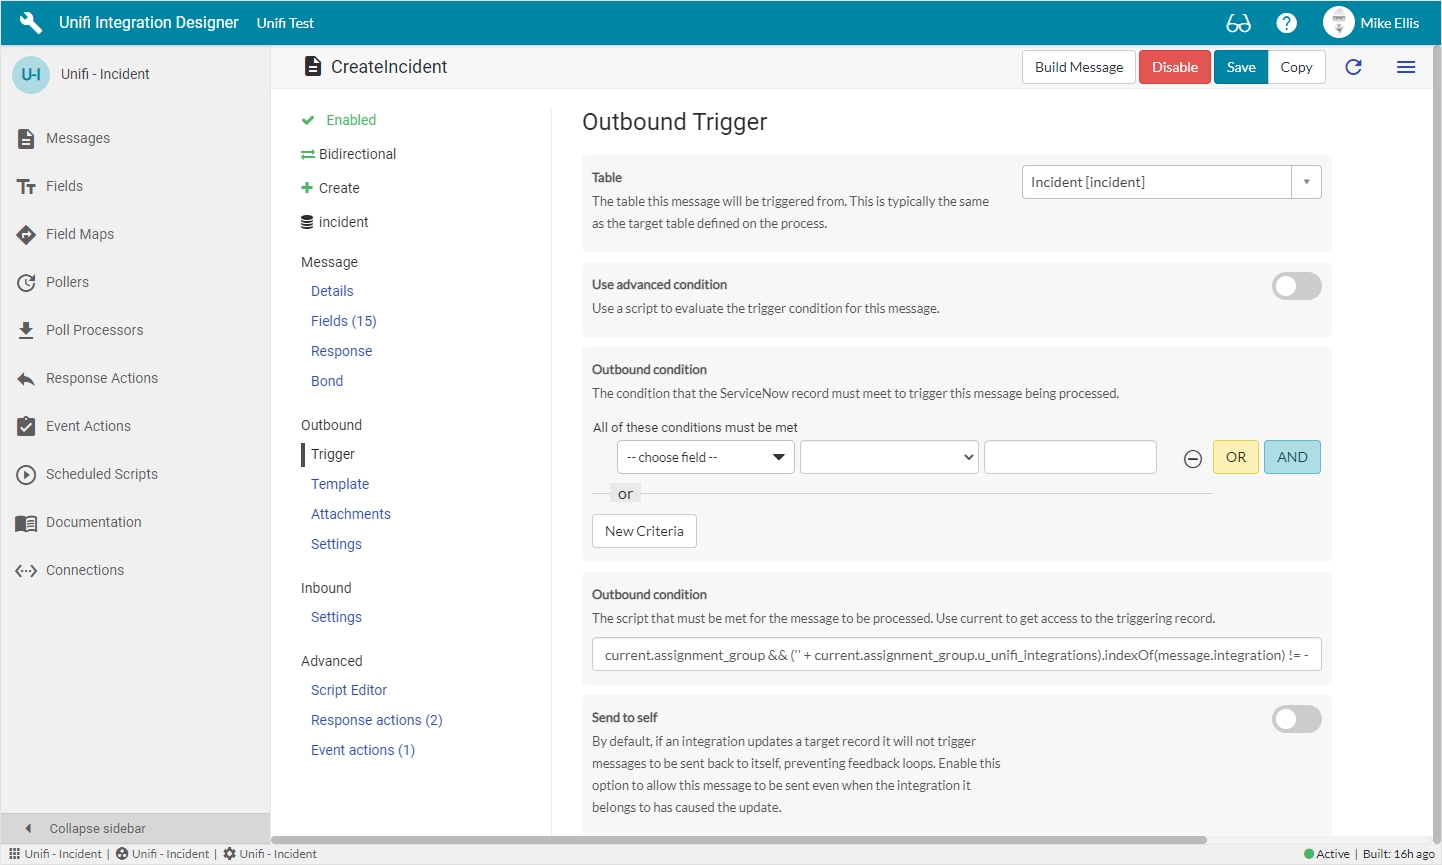This screenshot has height=865, width=1442.
Task: Open the hamburger menu icon
Action: pyautogui.click(x=1405, y=67)
